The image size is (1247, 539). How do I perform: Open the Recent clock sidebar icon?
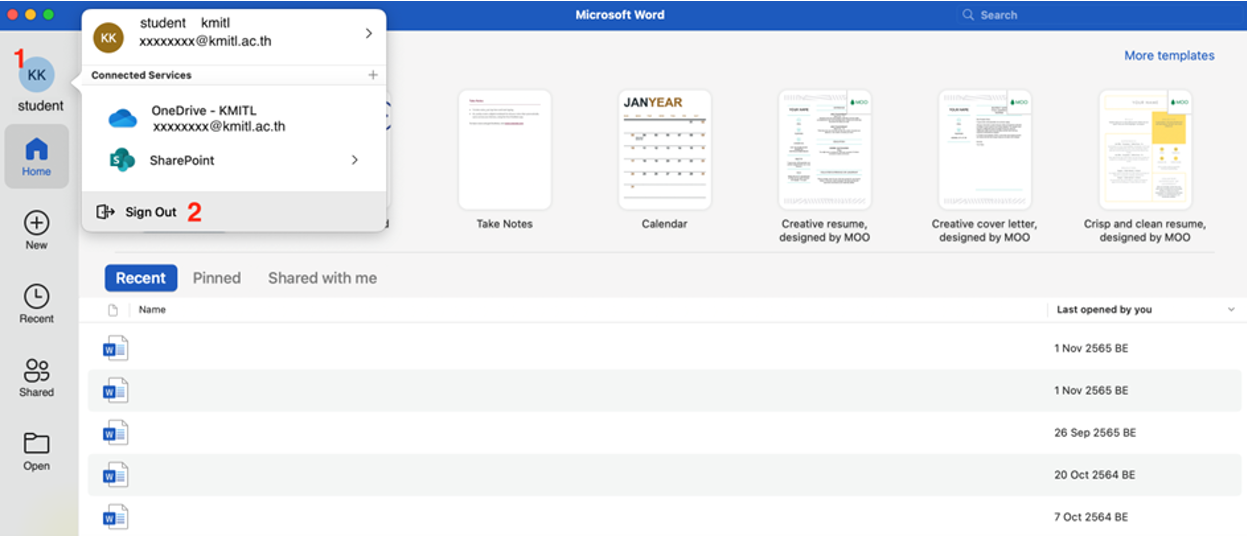click(37, 297)
